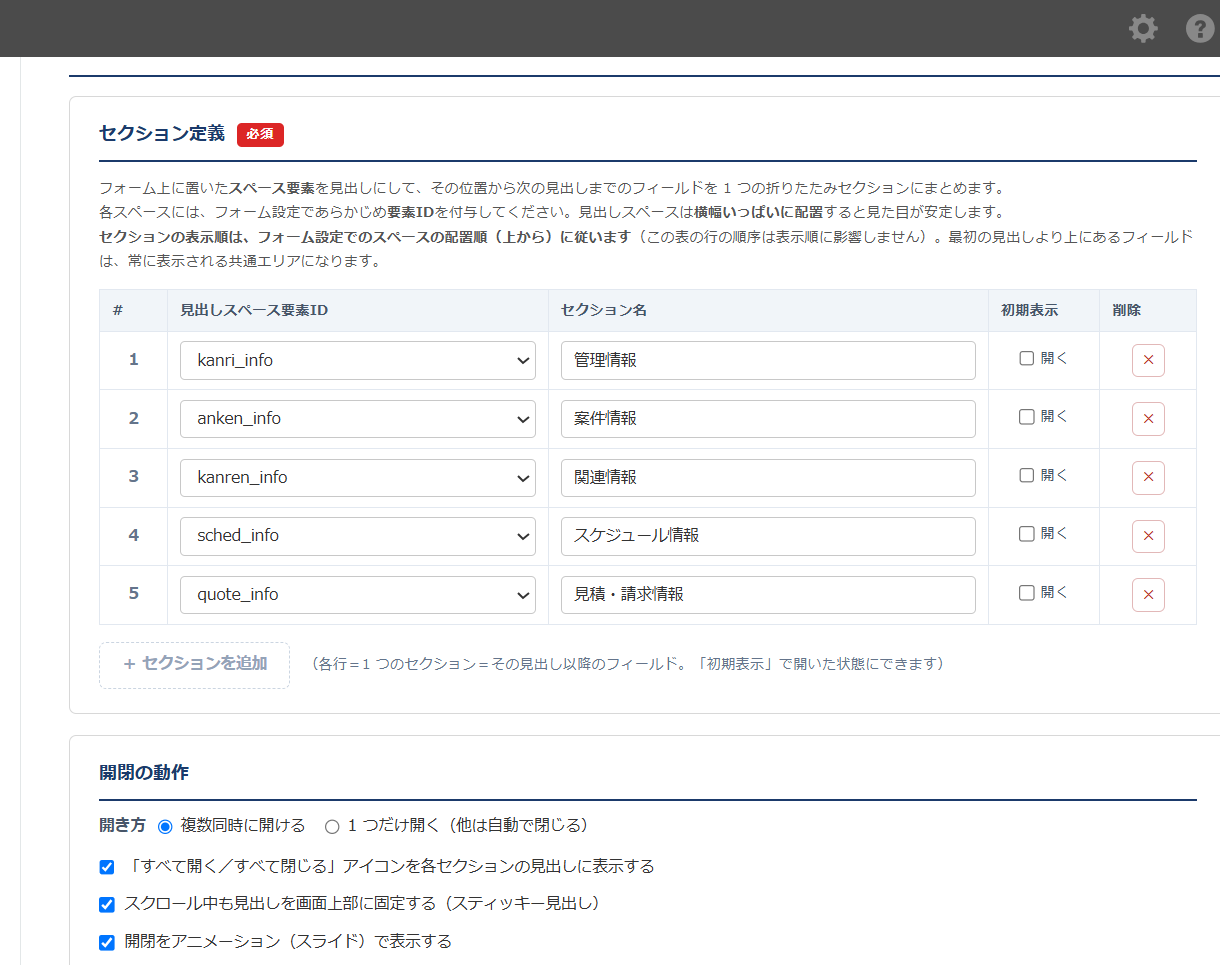
Task: Click the ＋ セクションを追加 button
Action: (194, 665)
